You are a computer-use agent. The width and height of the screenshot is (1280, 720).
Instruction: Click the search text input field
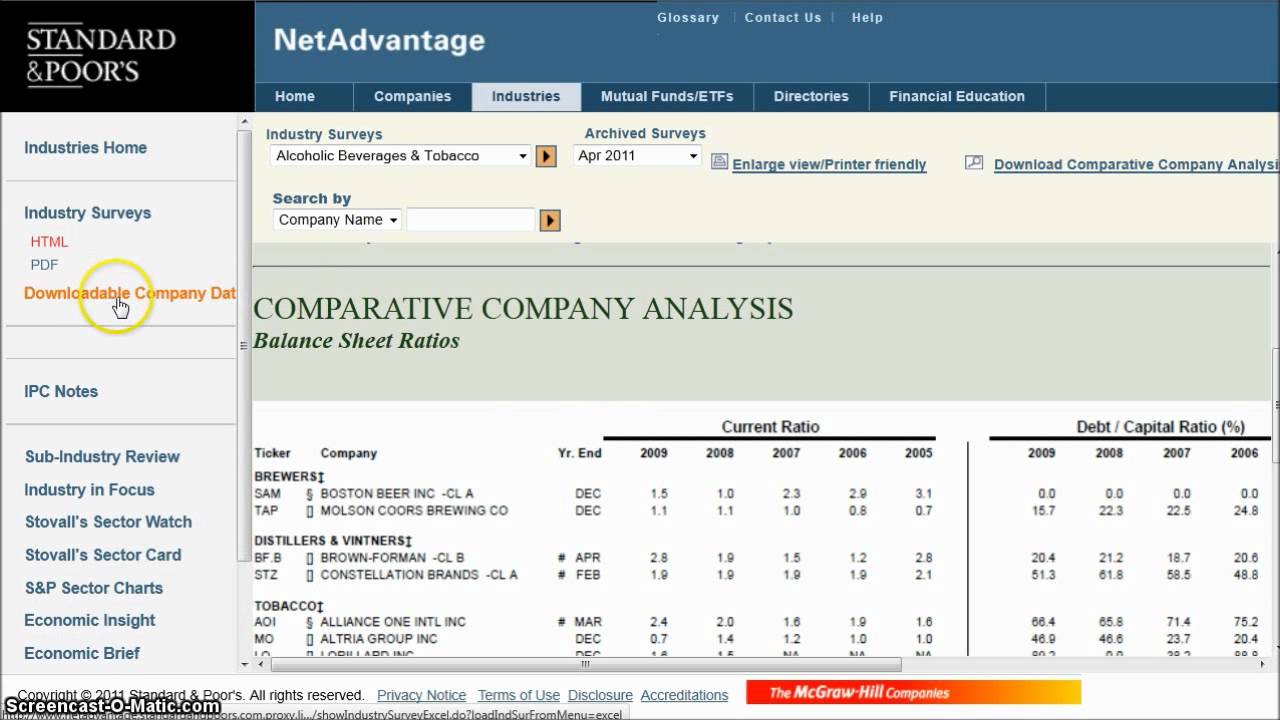pyautogui.click(x=471, y=220)
